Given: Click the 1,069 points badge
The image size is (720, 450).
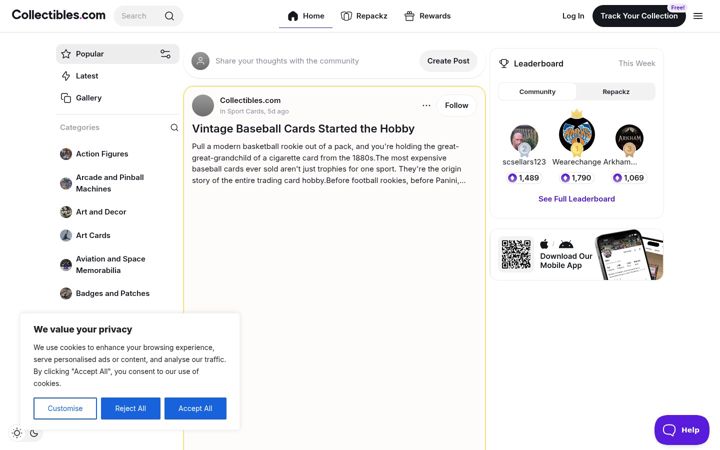Looking at the screenshot, I should (629, 178).
